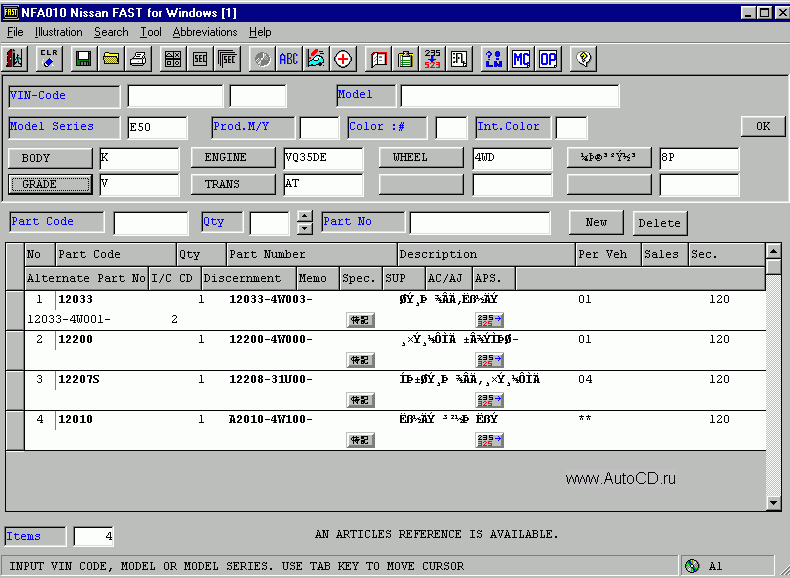Click the FL document toolbar icon

pos(459,59)
